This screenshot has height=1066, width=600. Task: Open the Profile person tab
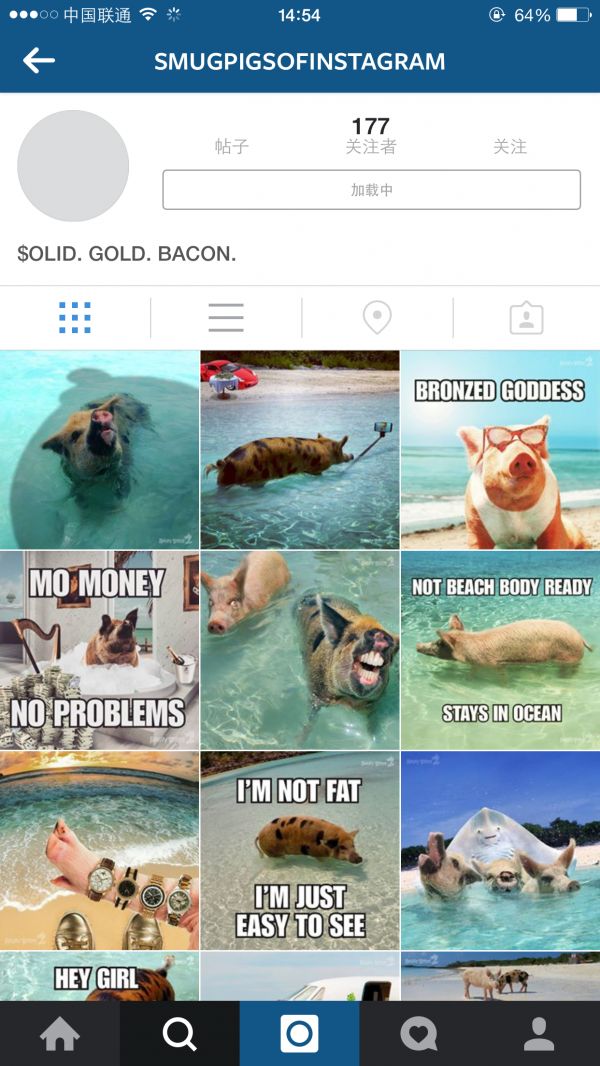point(540,1033)
